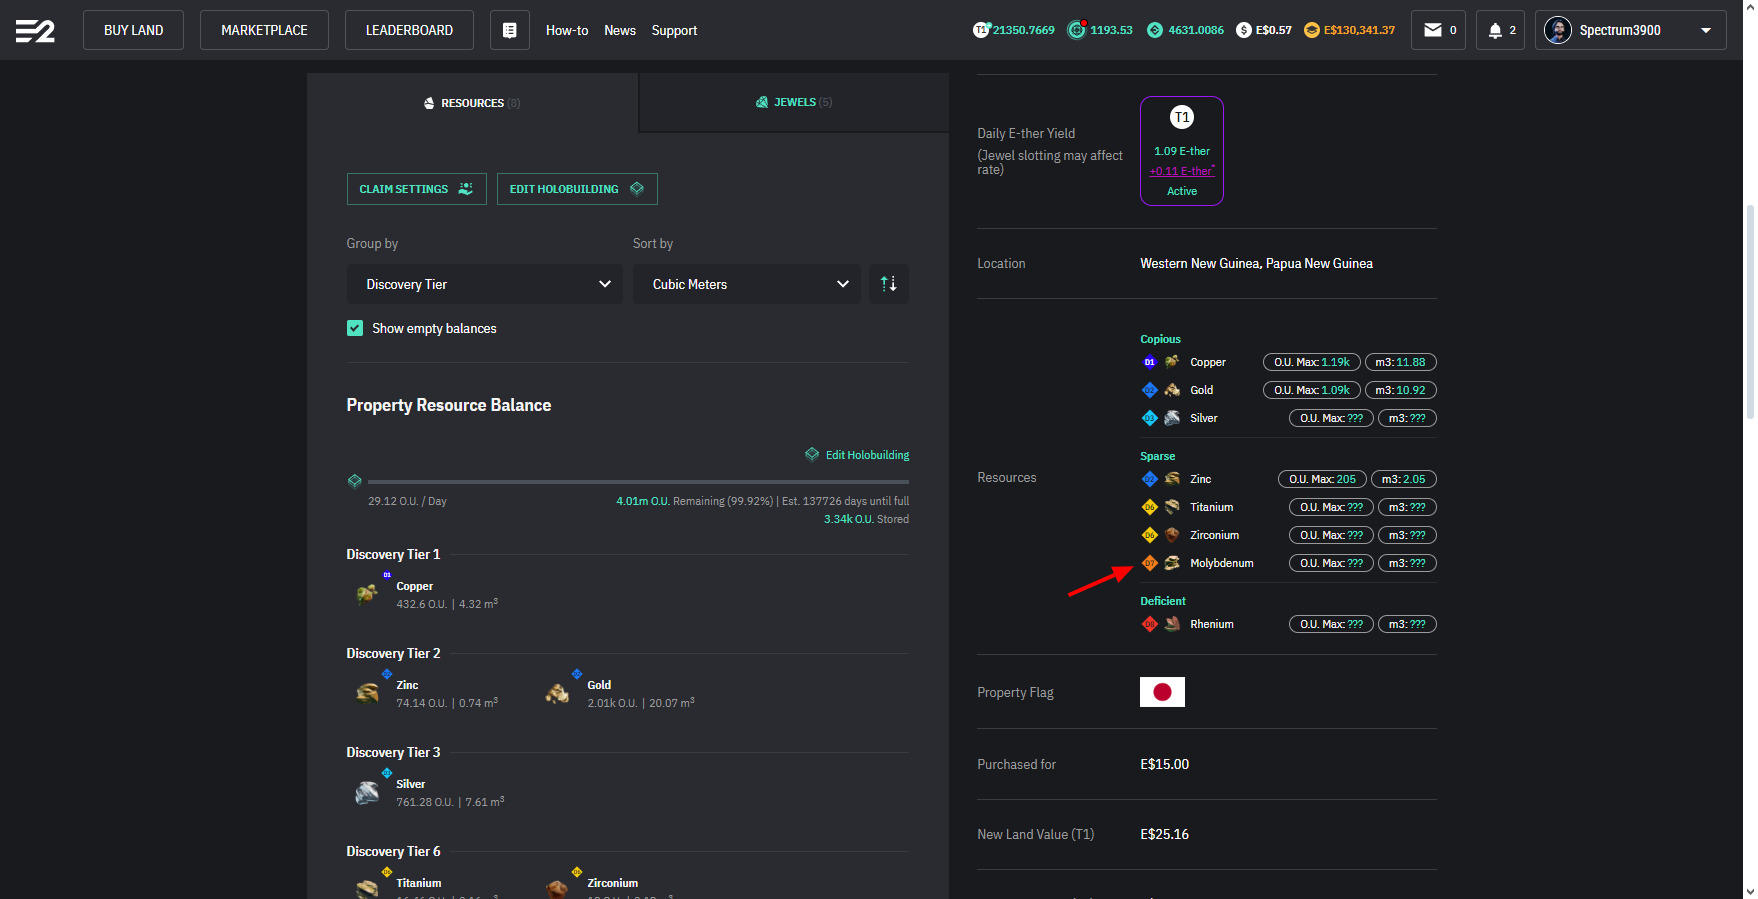1758x899 pixels.
Task: Expand the Group by Discovery Tier dropdown
Action: (484, 284)
